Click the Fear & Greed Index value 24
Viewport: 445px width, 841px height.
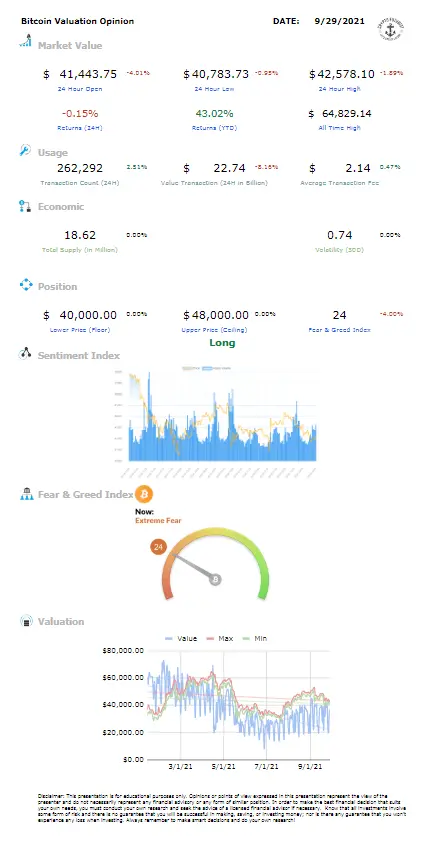339,315
